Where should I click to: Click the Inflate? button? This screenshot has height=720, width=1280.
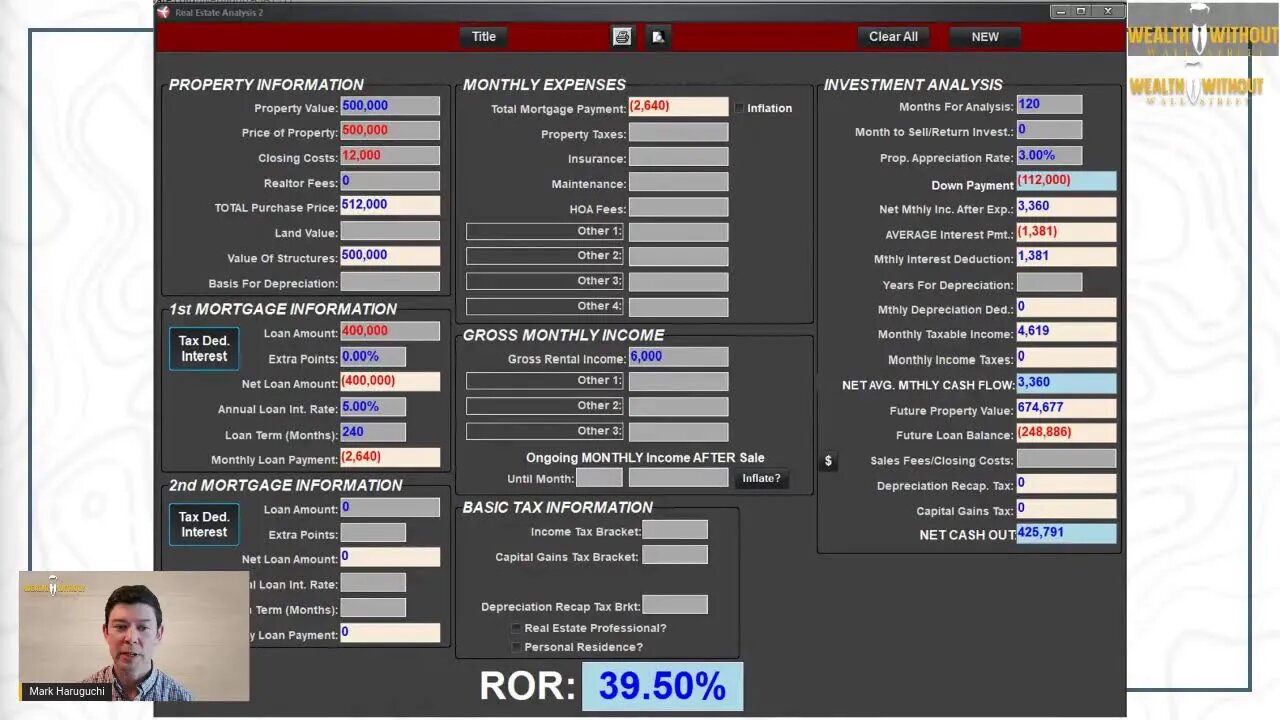pyautogui.click(x=761, y=479)
